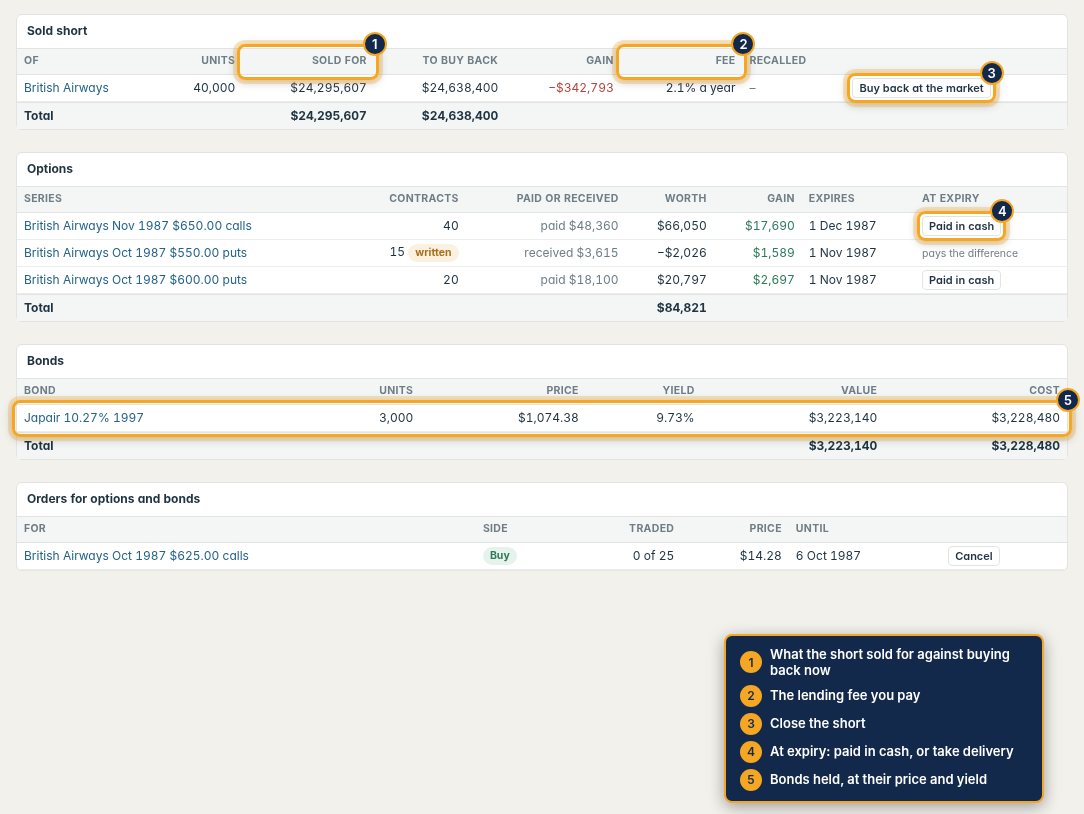Click Paid in cash for Oct $600.00 puts
The width and height of the screenshot is (1084, 814).
point(961,280)
